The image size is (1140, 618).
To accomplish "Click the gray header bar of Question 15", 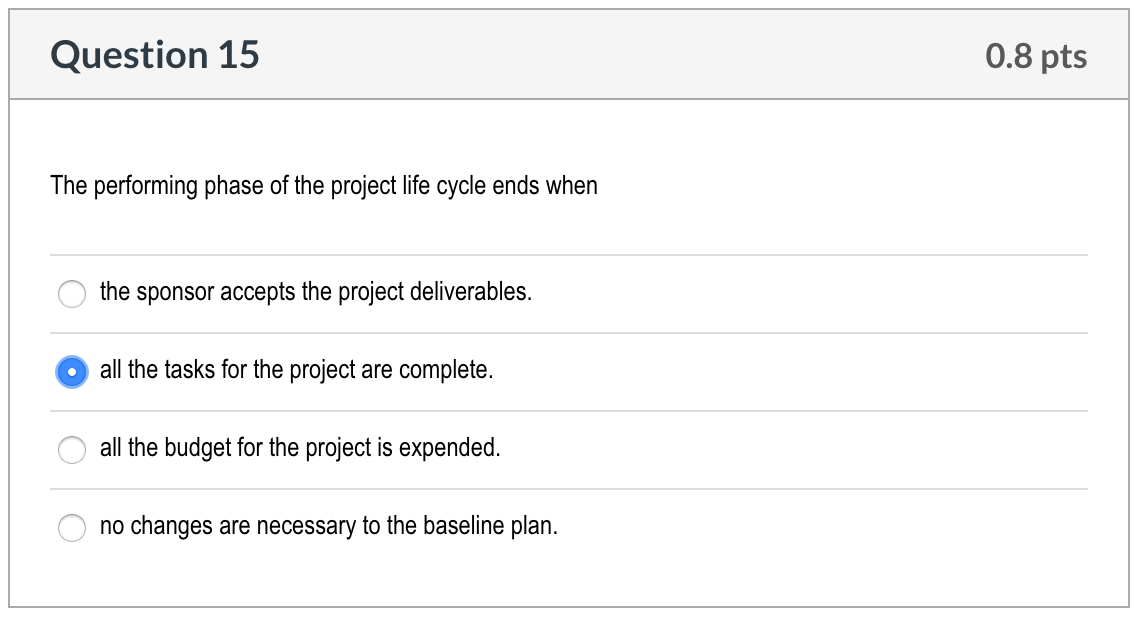I will click(570, 55).
